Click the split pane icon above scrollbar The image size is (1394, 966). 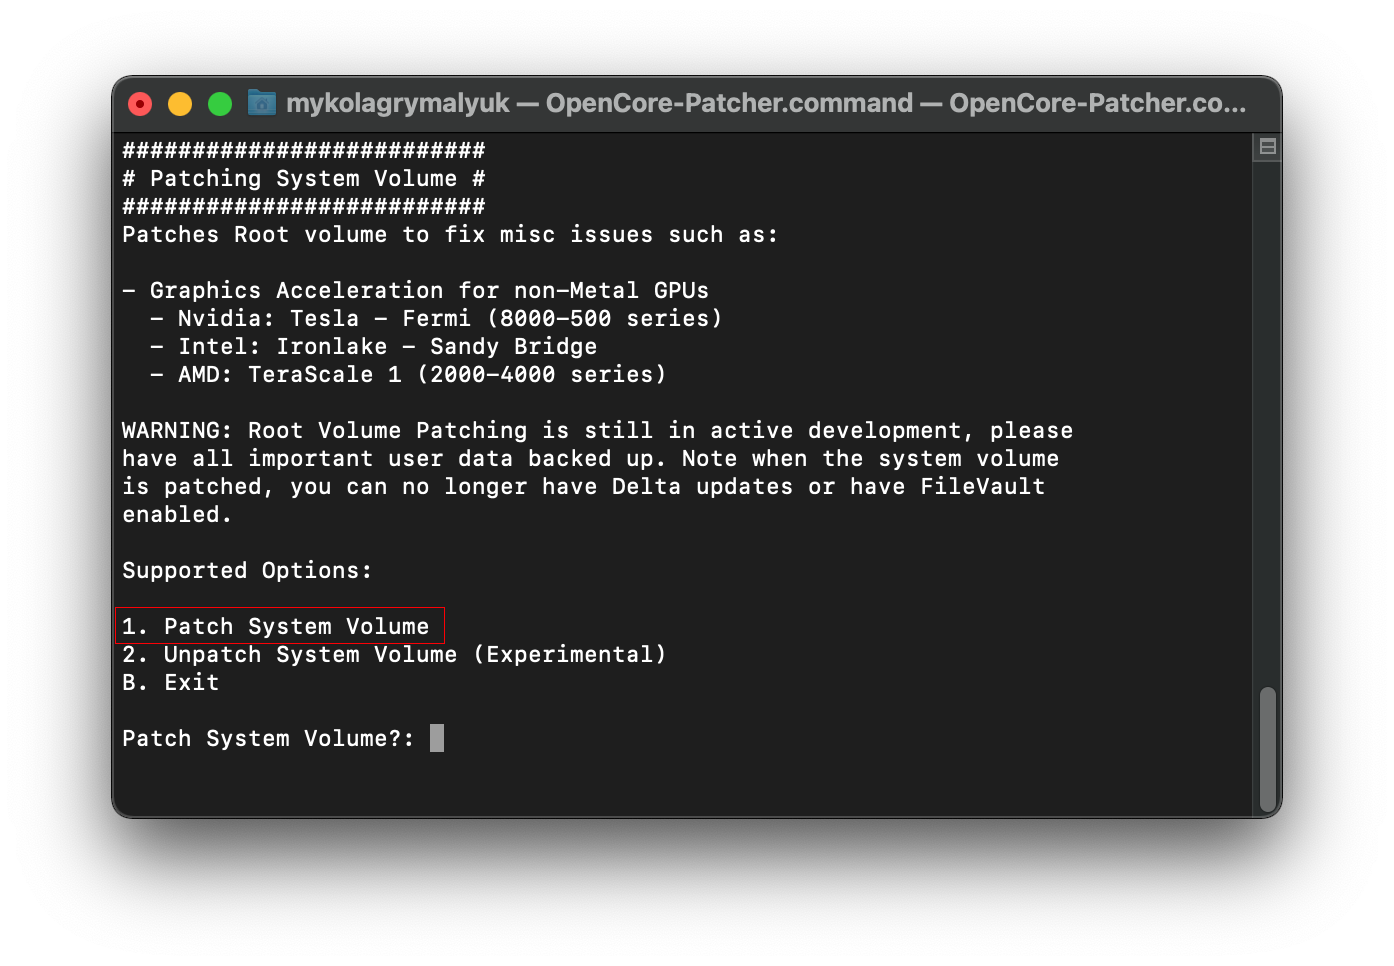pyautogui.click(x=1267, y=147)
